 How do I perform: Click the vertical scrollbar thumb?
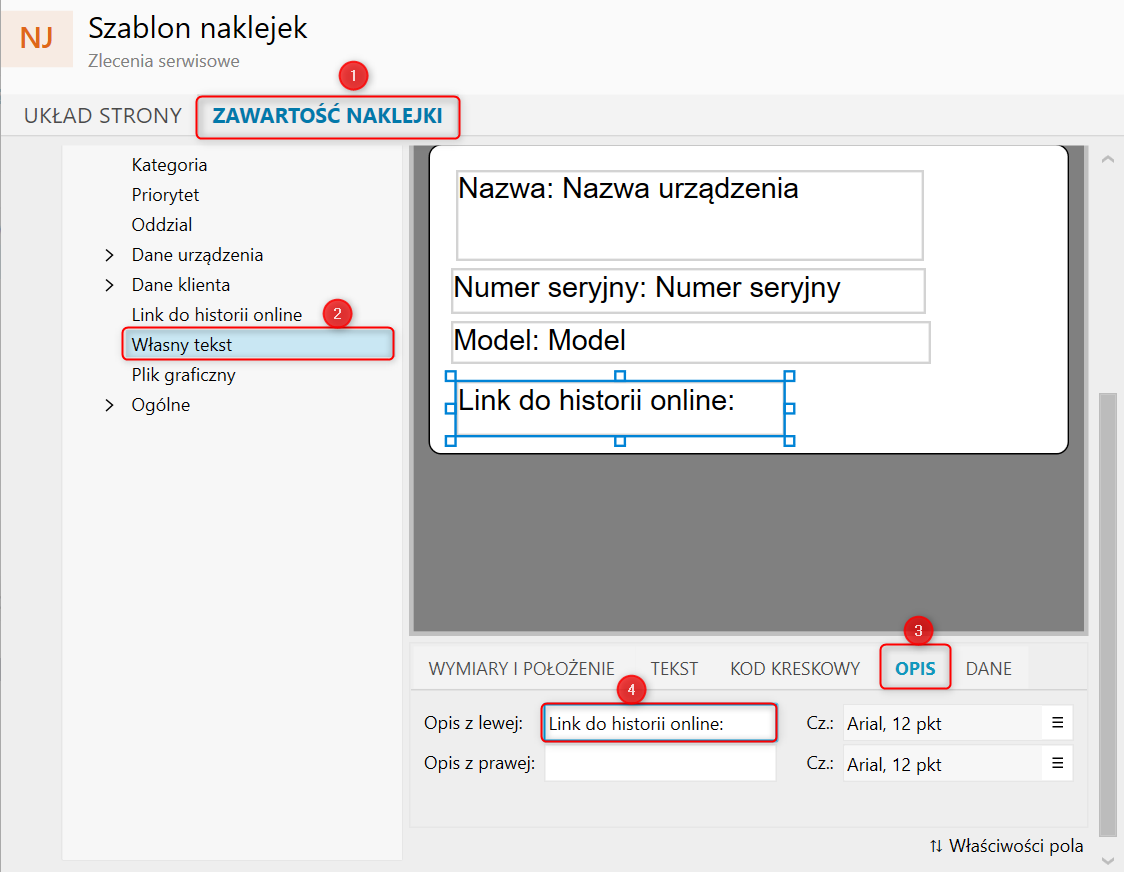(x=1108, y=615)
